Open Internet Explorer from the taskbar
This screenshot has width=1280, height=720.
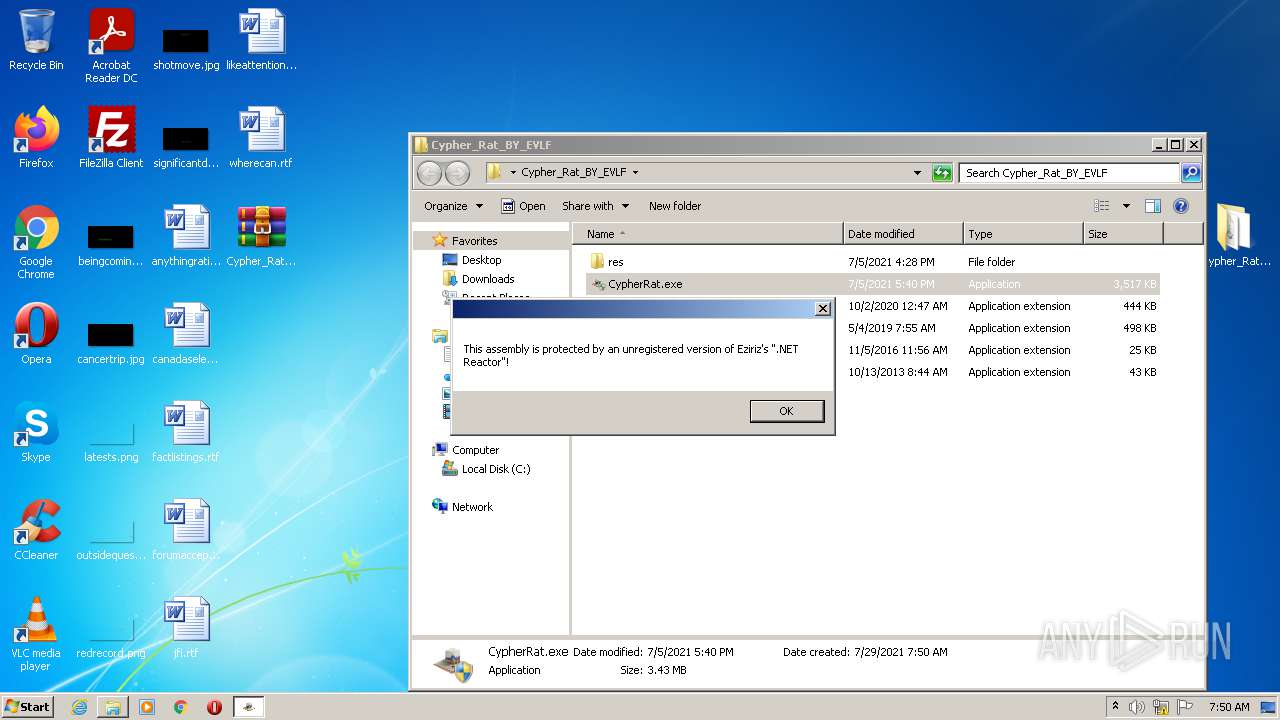[x=79, y=707]
